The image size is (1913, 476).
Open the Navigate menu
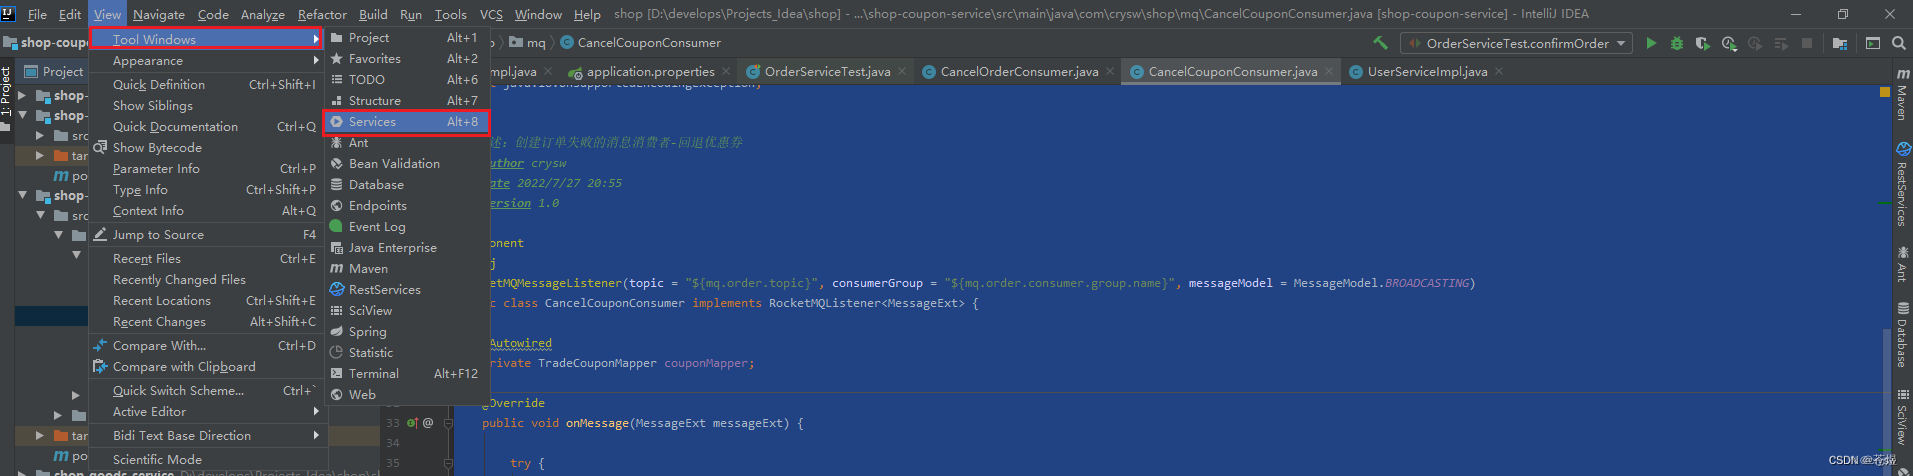click(x=158, y=14)
